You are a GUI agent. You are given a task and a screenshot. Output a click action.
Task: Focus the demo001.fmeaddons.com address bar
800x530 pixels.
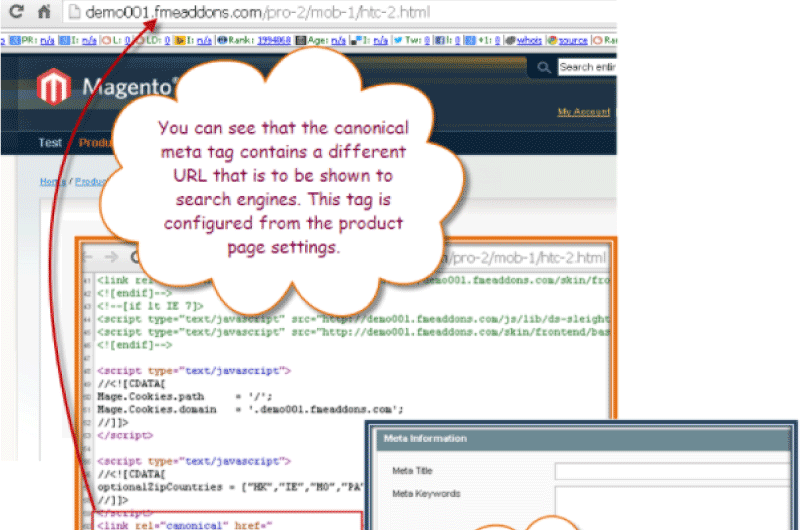point(339,12)
